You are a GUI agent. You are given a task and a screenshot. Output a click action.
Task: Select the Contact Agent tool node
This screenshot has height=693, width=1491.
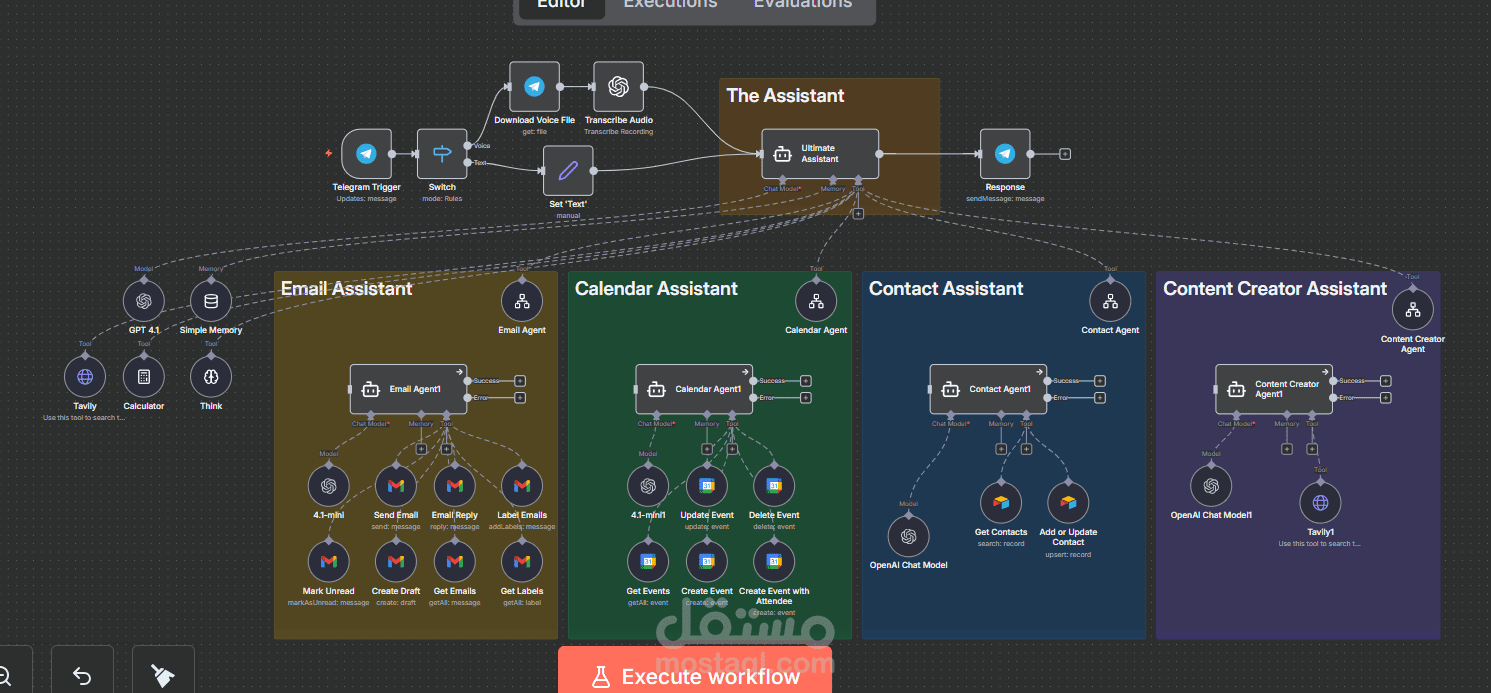[1110, 301]
